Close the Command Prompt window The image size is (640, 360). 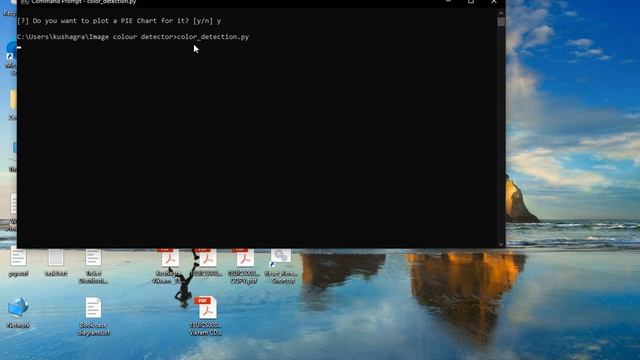pos(494,2)
